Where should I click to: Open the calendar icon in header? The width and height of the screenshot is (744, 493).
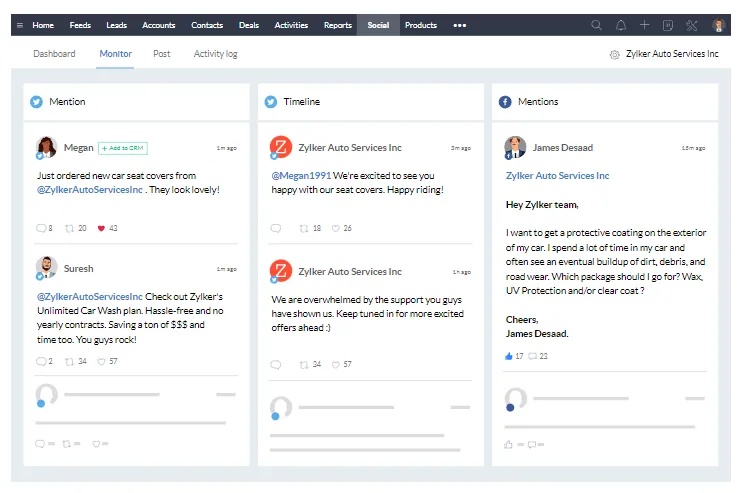point(668,25)
